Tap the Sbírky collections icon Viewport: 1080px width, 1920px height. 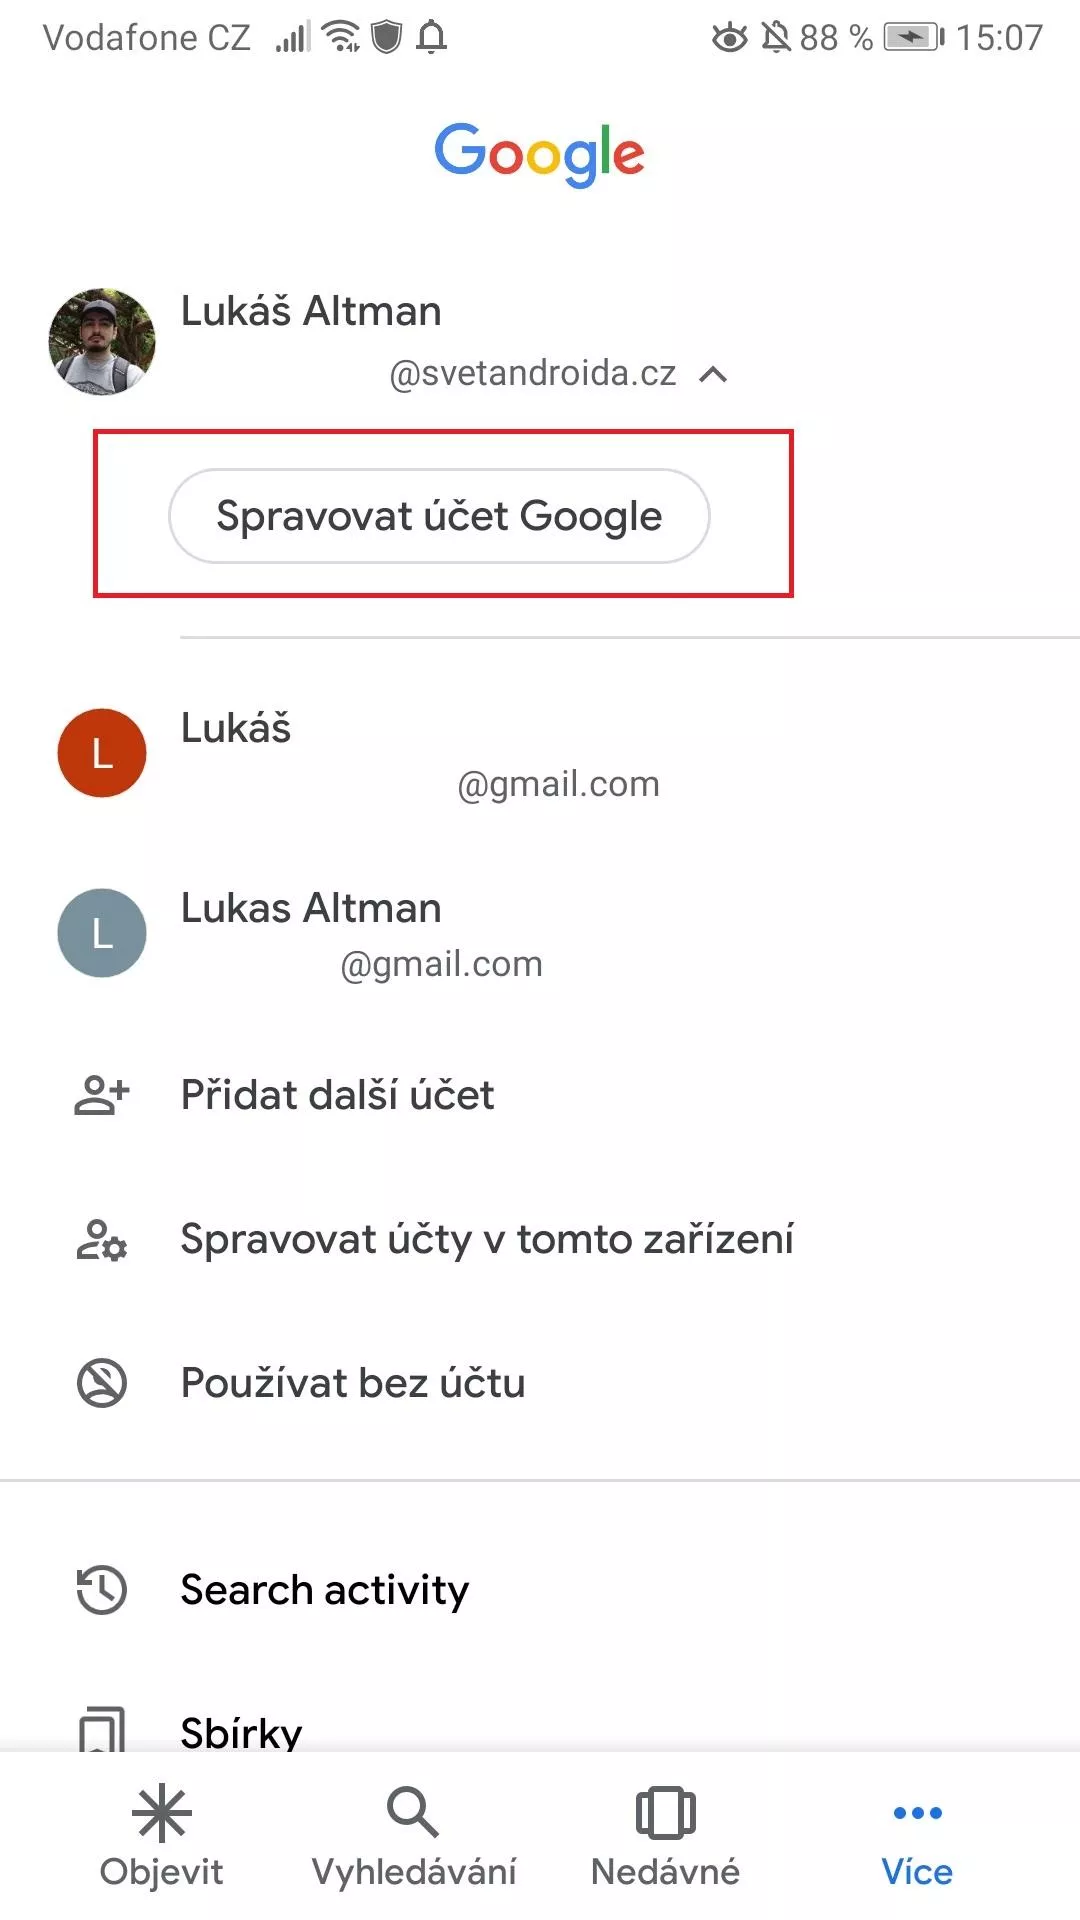pyautogui.click(x=102, y=1729)
